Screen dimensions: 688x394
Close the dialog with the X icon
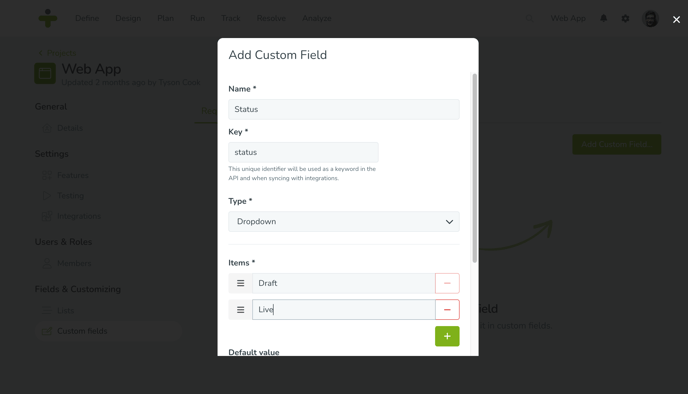(676, 20)
